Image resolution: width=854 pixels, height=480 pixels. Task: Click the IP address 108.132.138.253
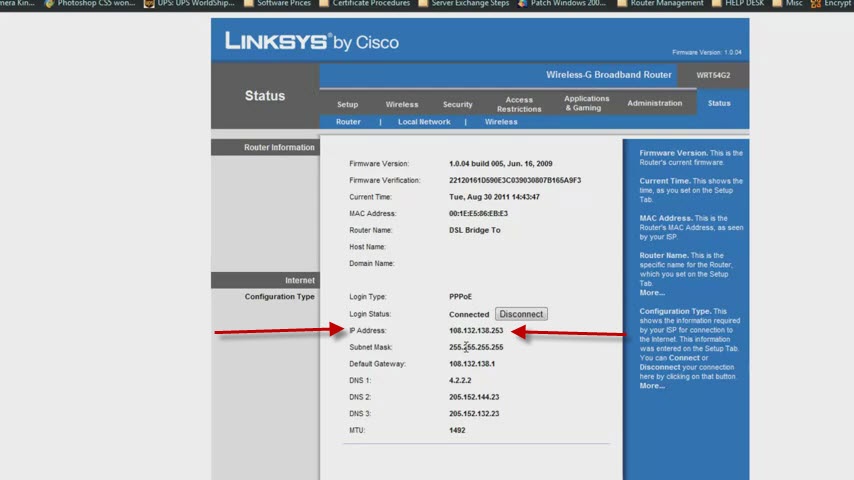[x=476, y=331]
